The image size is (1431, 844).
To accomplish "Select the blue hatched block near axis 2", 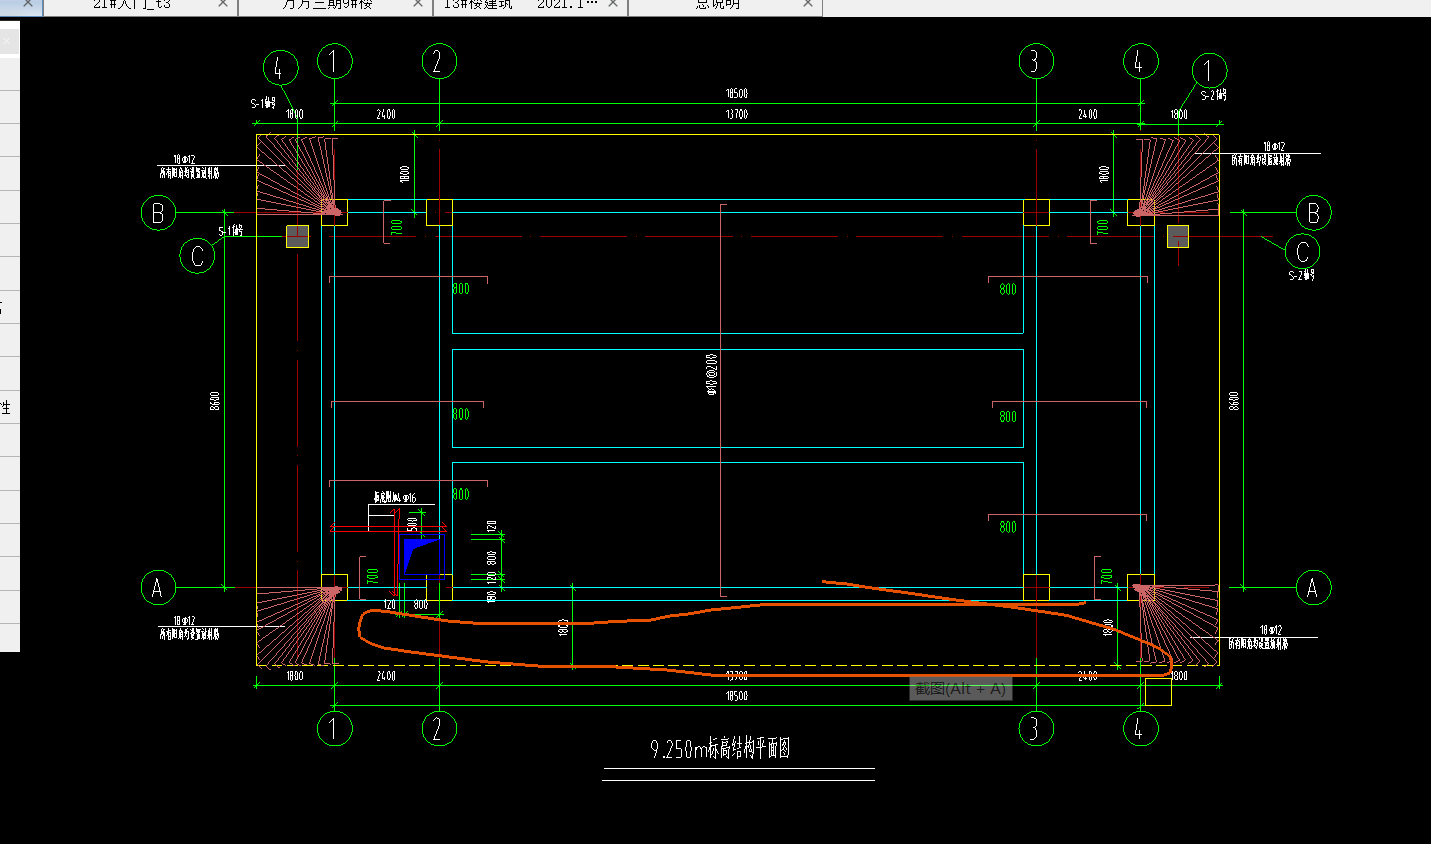I will (423, 555).
